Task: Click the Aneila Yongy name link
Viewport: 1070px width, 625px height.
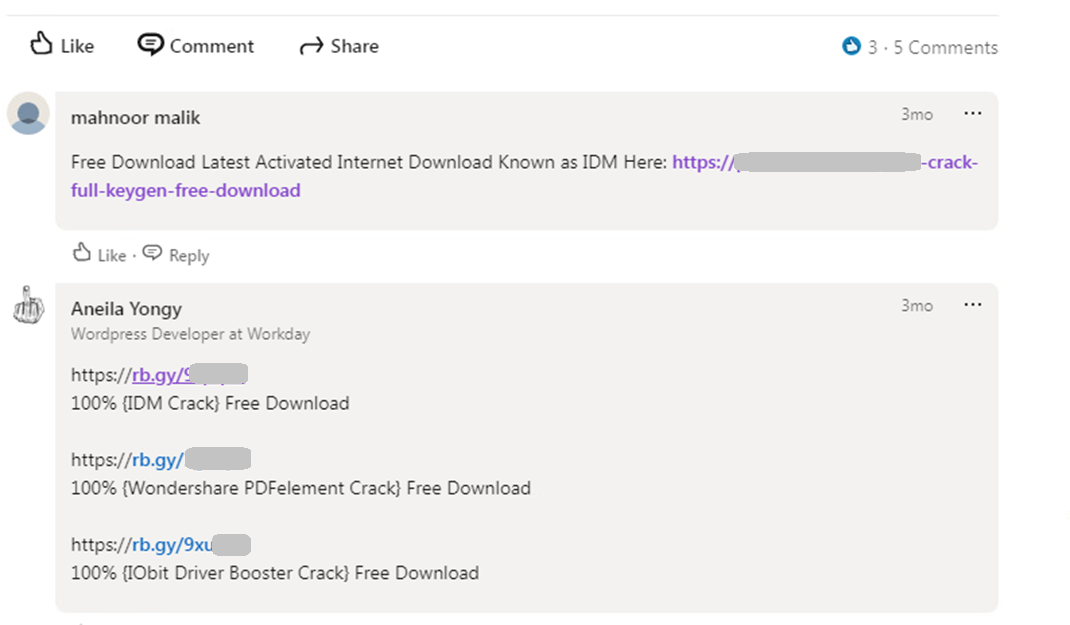Action: (x=126, y=309)
